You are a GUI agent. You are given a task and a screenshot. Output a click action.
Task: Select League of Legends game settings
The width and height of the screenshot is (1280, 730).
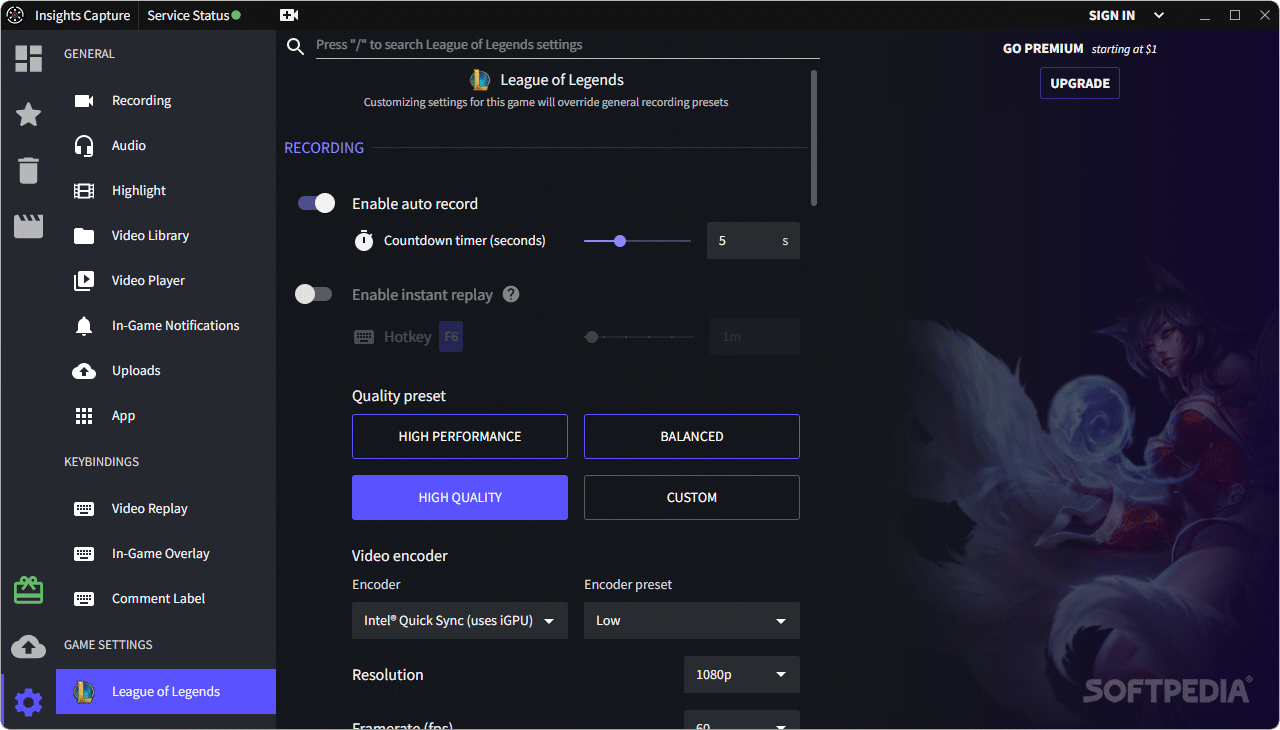pos(166,692)
